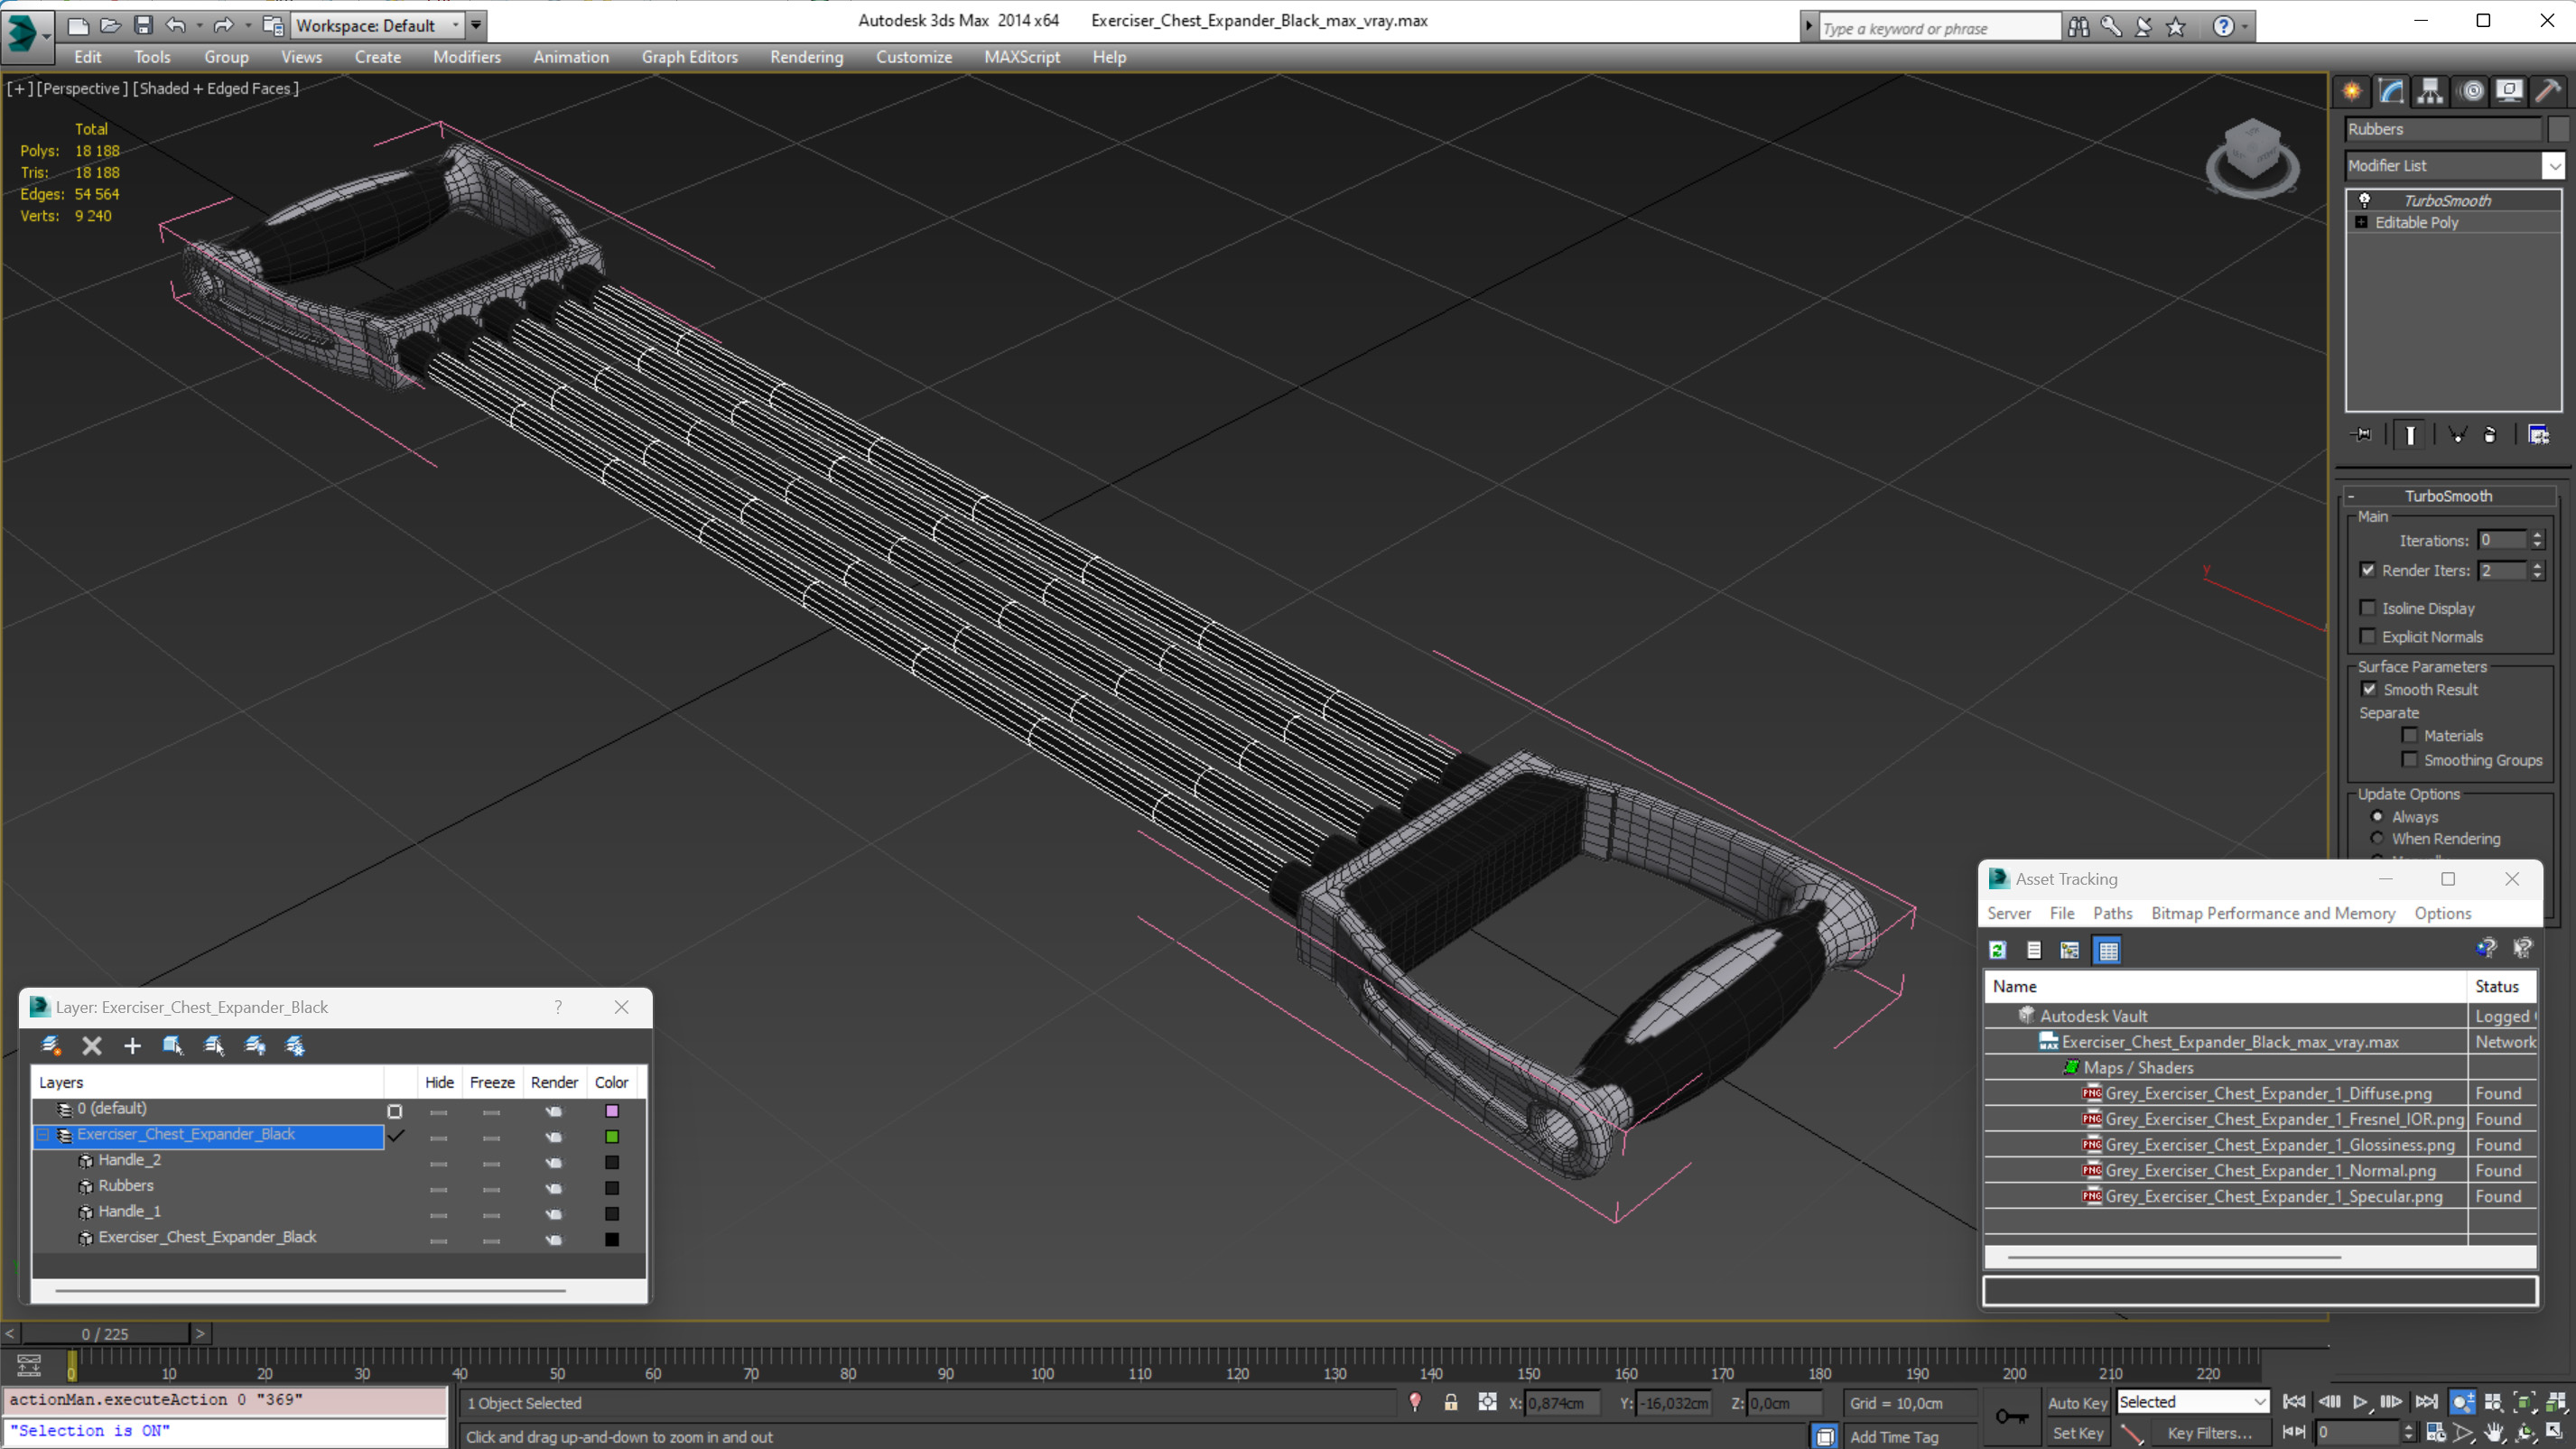Click the Play Animation button
Viewport: 2576px width, 1449px height.
point(2360,1402)
